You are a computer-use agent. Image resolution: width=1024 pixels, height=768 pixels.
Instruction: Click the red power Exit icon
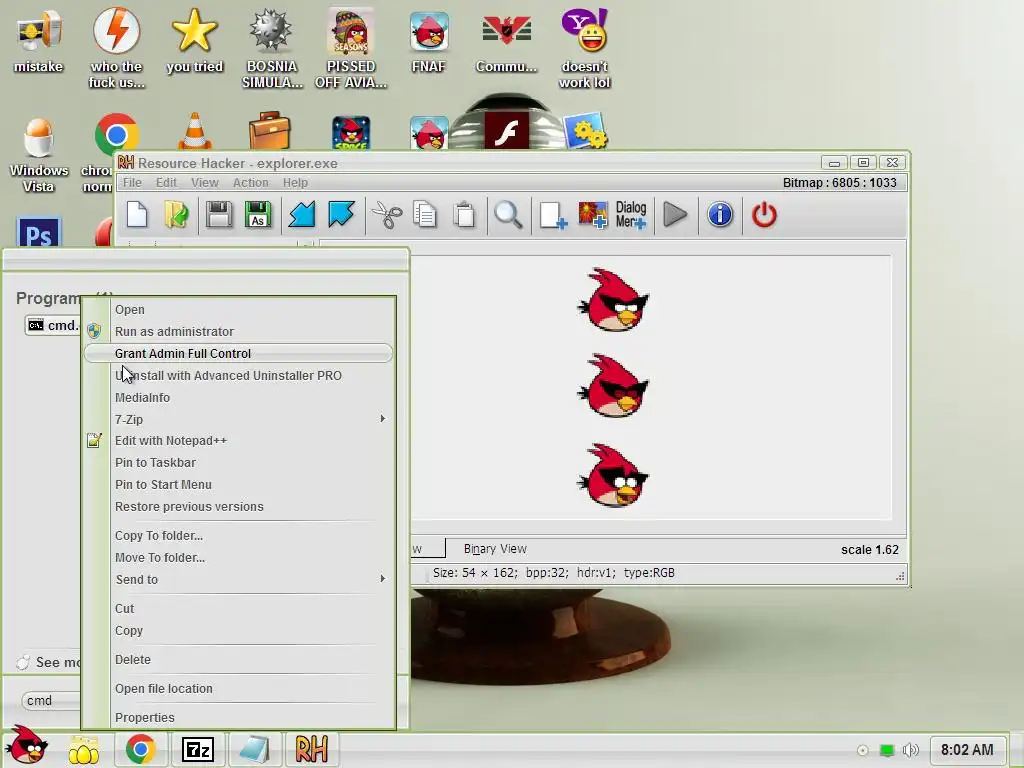(764, 215)
